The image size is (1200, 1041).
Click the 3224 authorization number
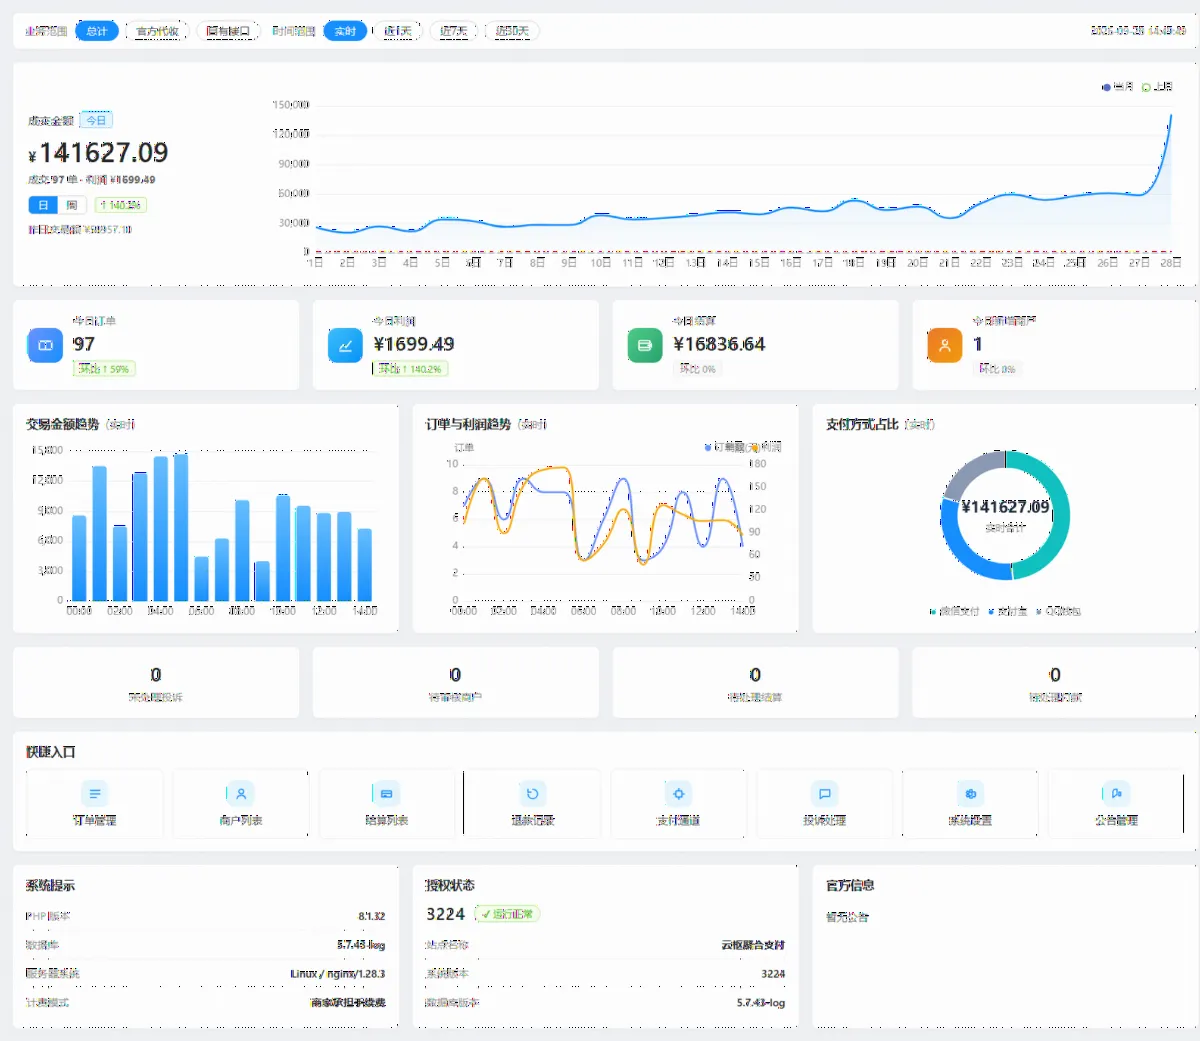coord(446,914)
